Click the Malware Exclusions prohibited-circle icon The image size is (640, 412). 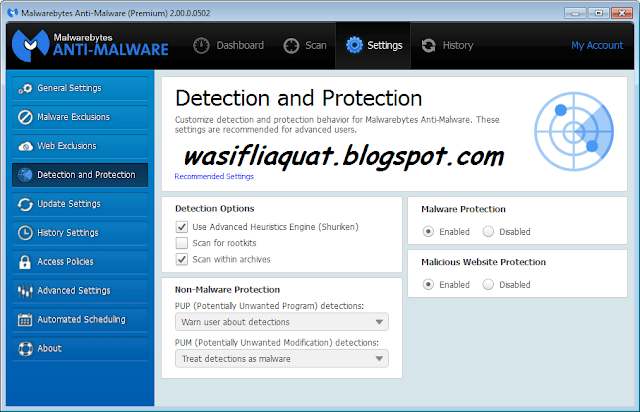[25, 117]
